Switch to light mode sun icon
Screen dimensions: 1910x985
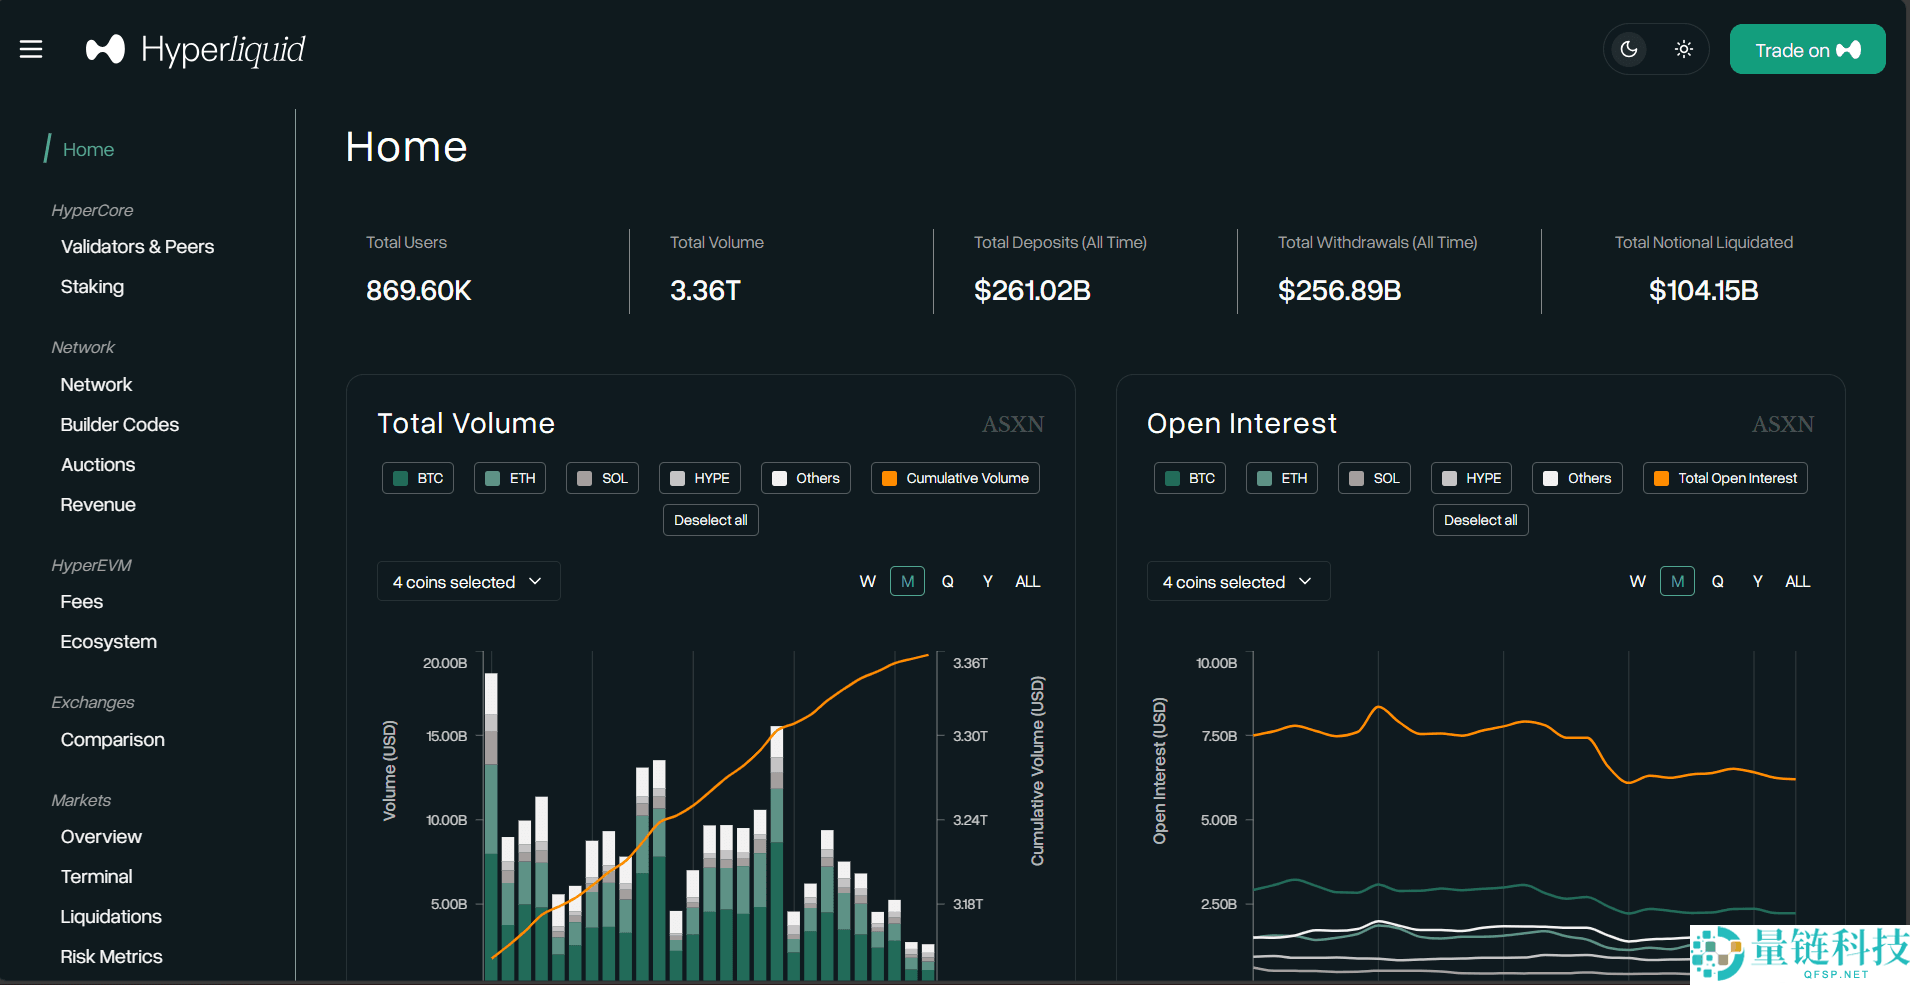click(x=1684, y=49)
